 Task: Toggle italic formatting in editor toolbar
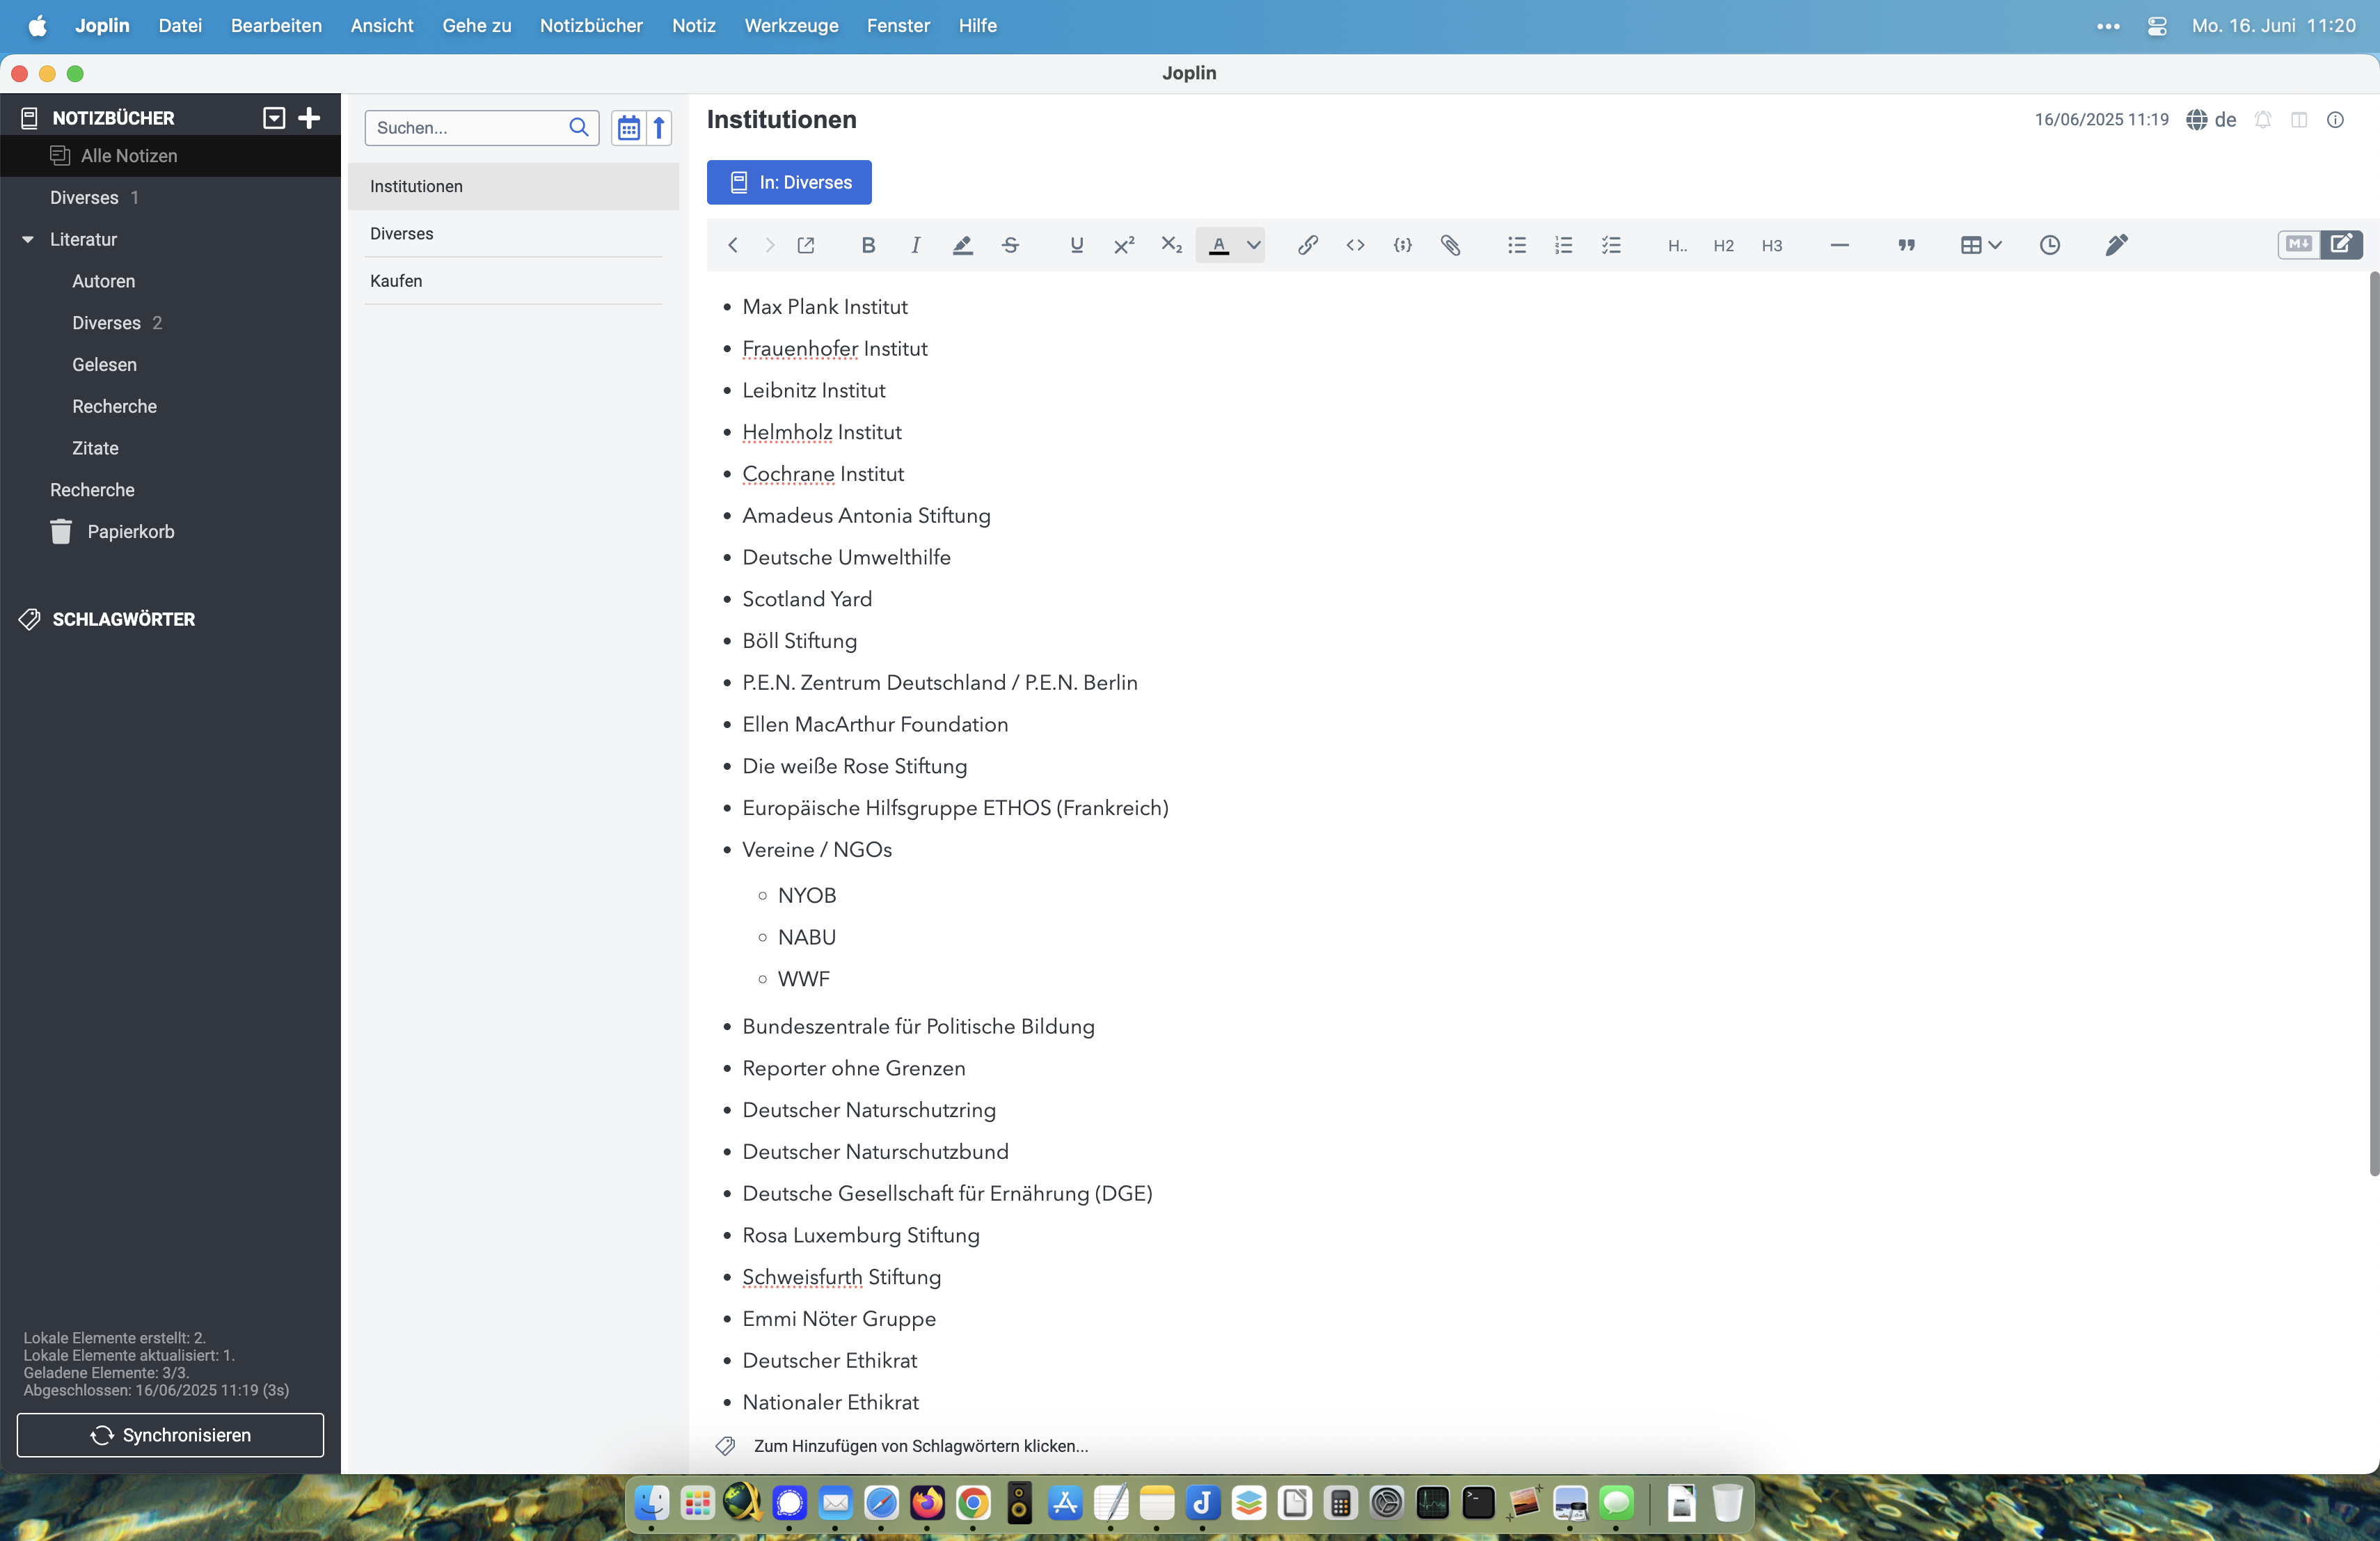click(x=915, y=245)
